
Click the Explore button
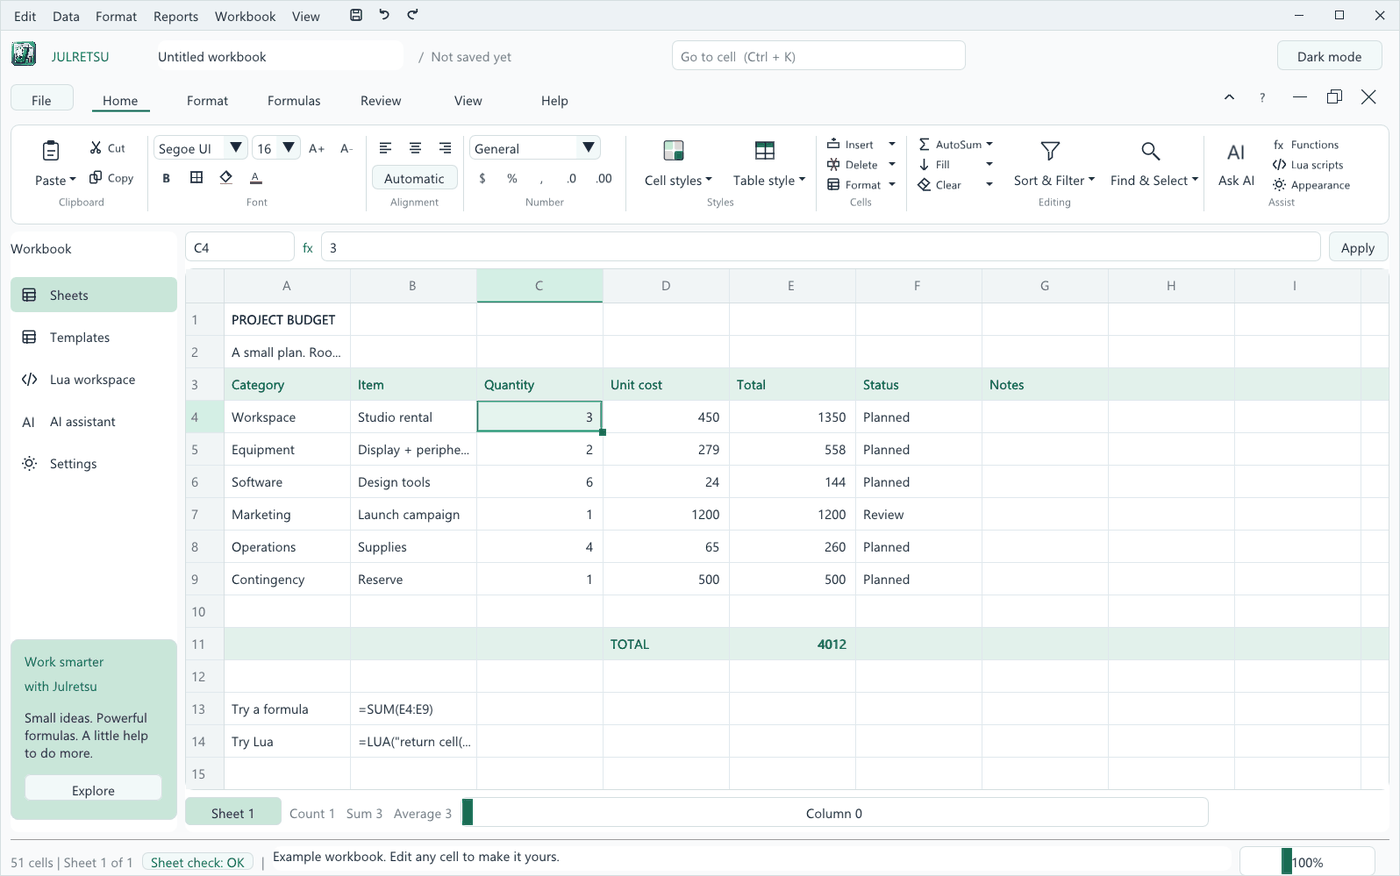pos(93,790)
